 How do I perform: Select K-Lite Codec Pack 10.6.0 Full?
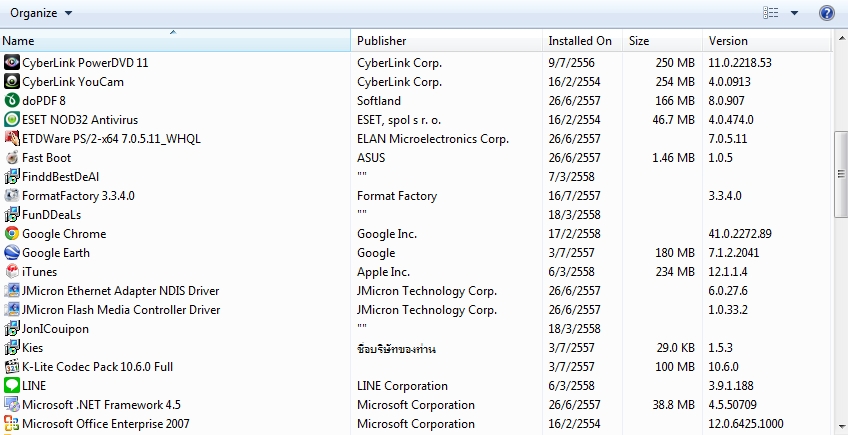(97, 366)
